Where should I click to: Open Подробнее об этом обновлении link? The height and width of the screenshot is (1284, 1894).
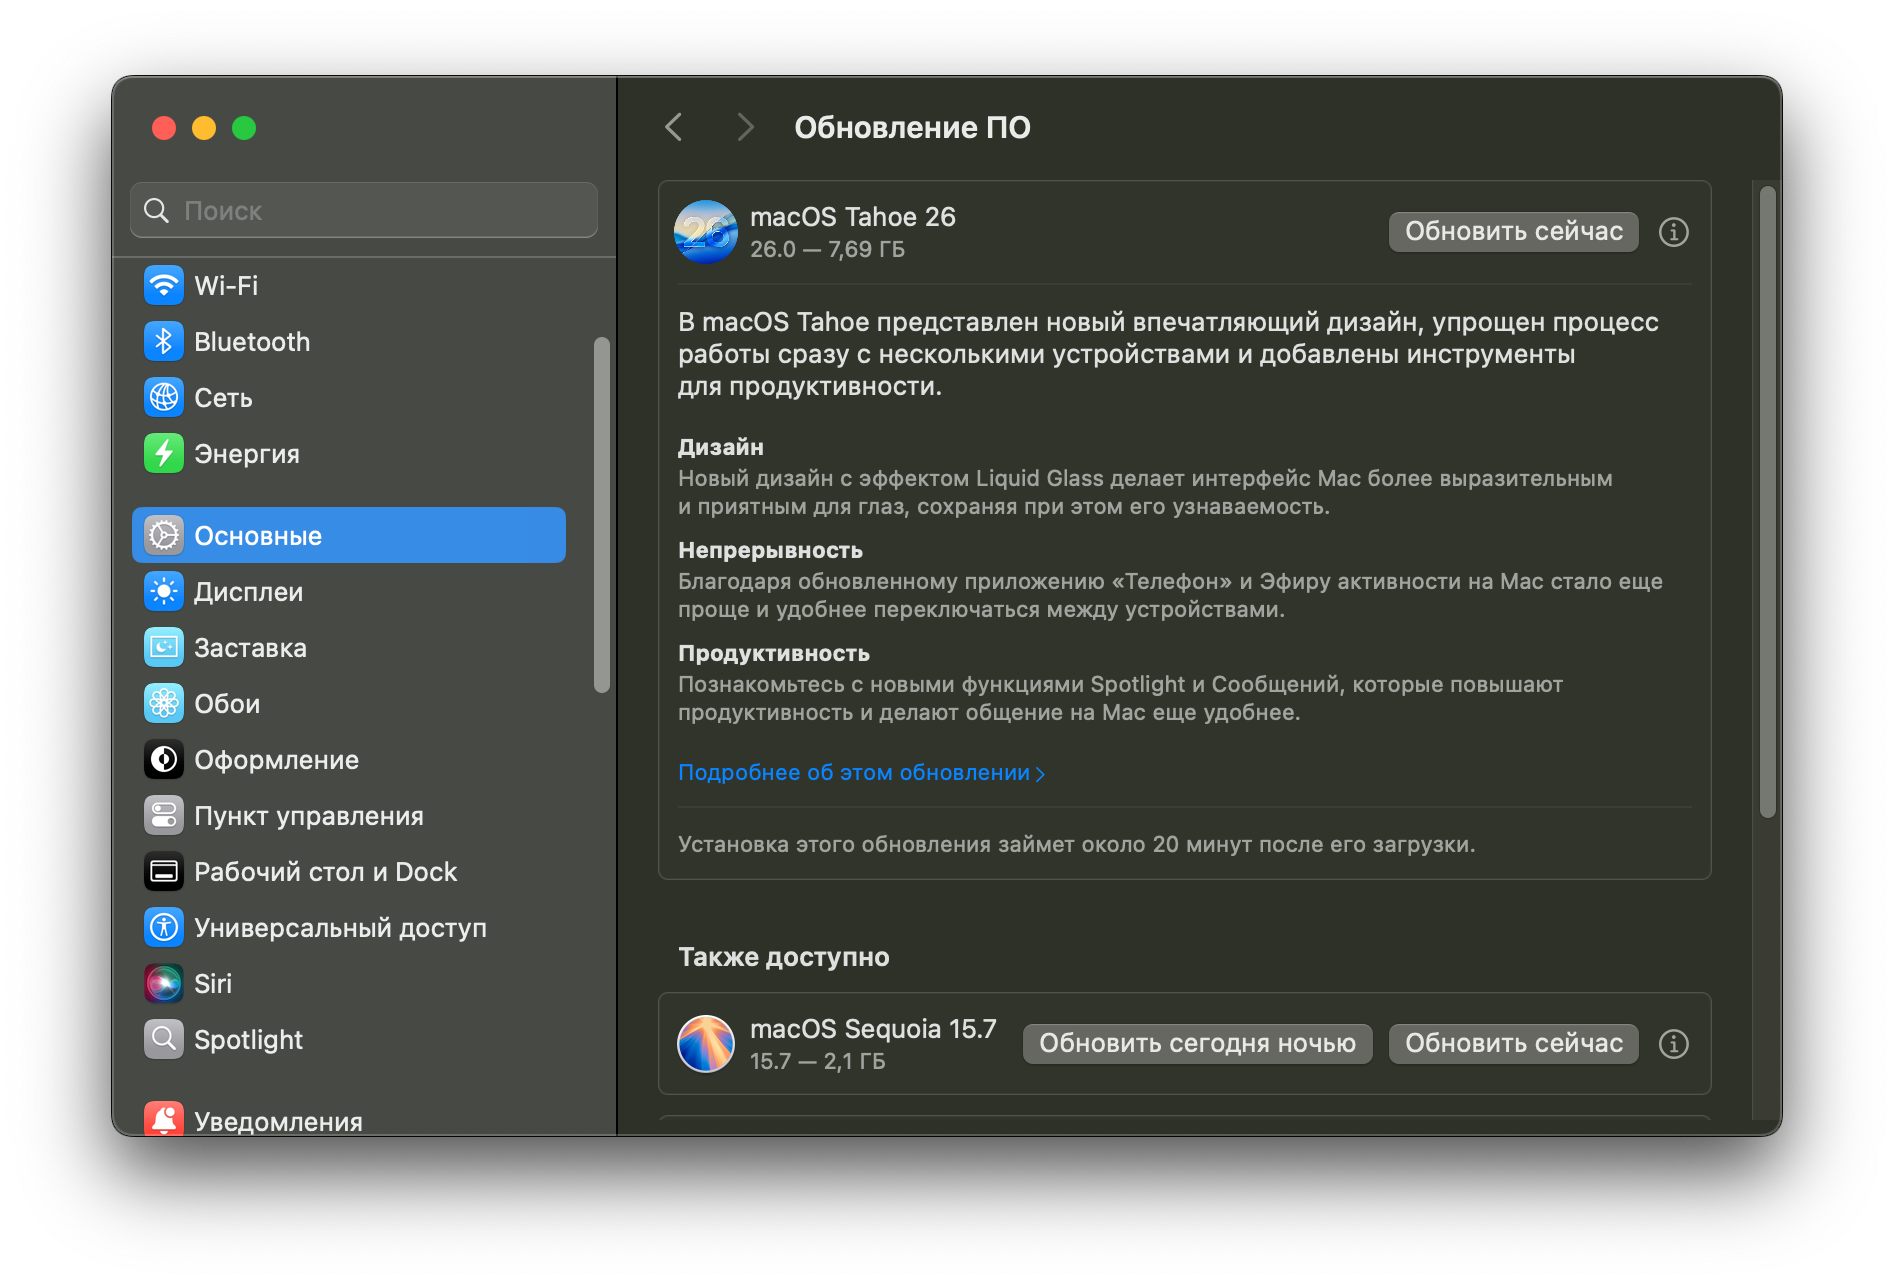pyautogui.click(x=862, y=773)
